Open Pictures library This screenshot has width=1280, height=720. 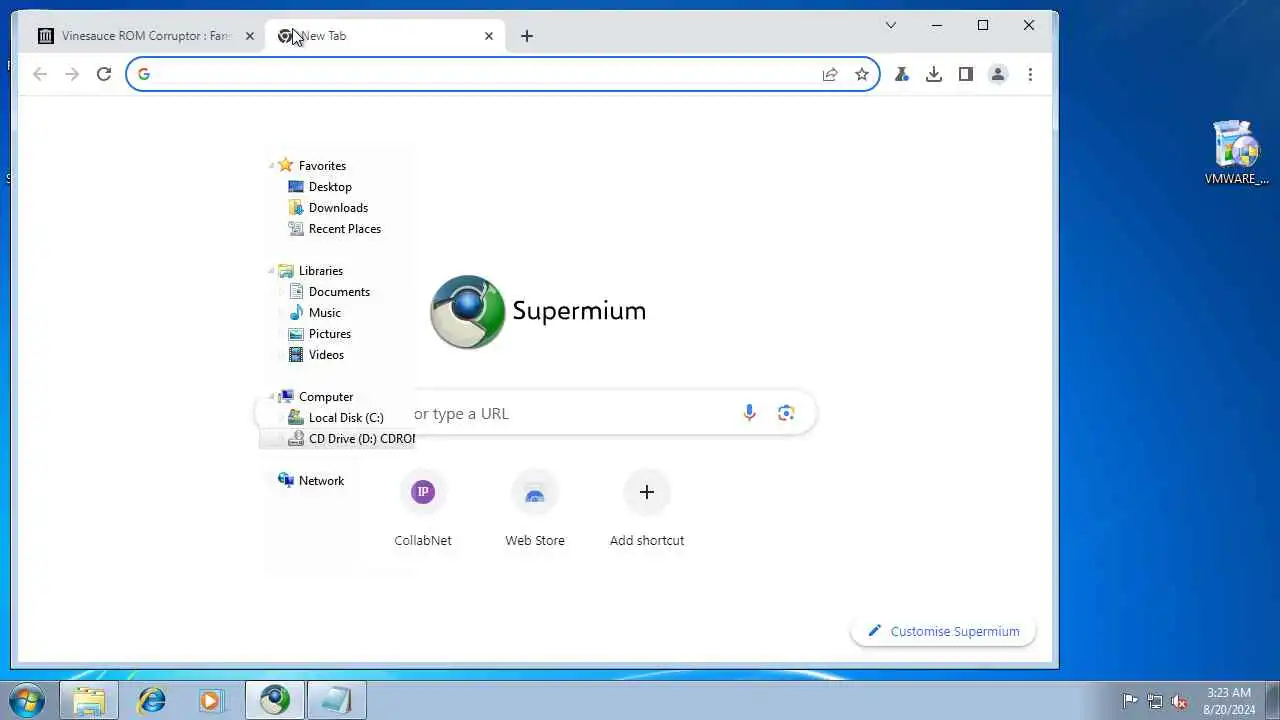pos(319,334)
